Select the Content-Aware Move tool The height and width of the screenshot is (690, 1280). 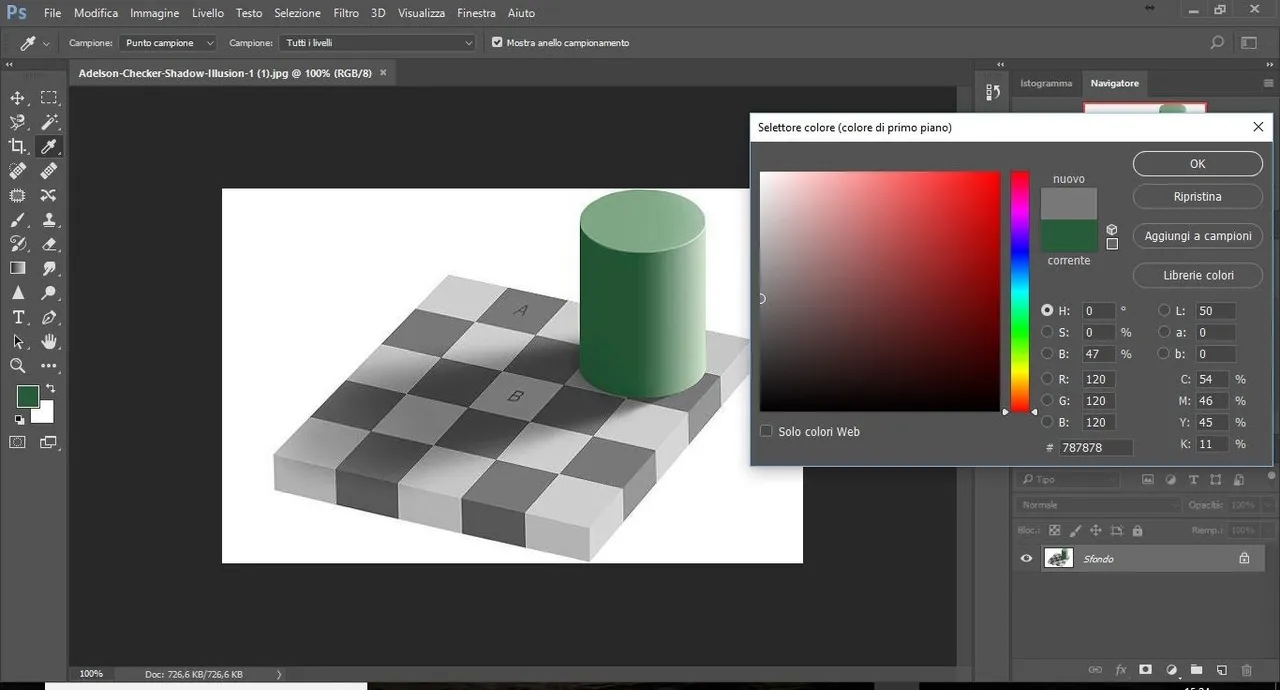point(49,195)
